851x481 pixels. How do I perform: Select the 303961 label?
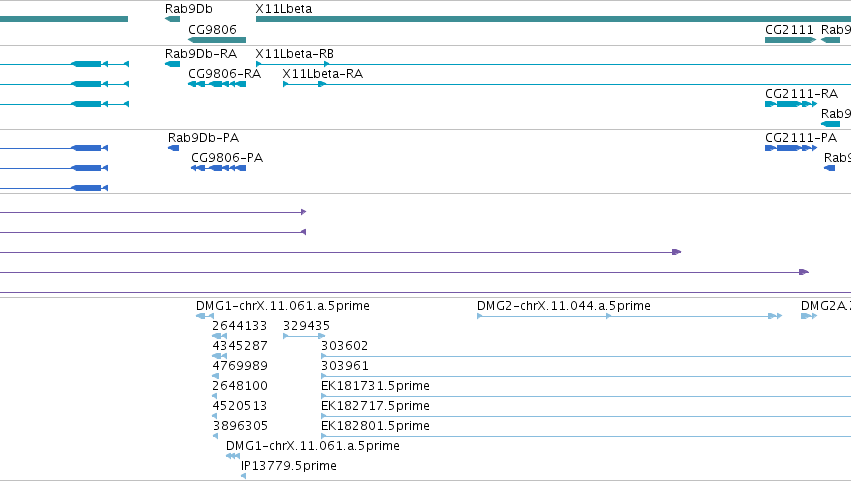[344, 366]
